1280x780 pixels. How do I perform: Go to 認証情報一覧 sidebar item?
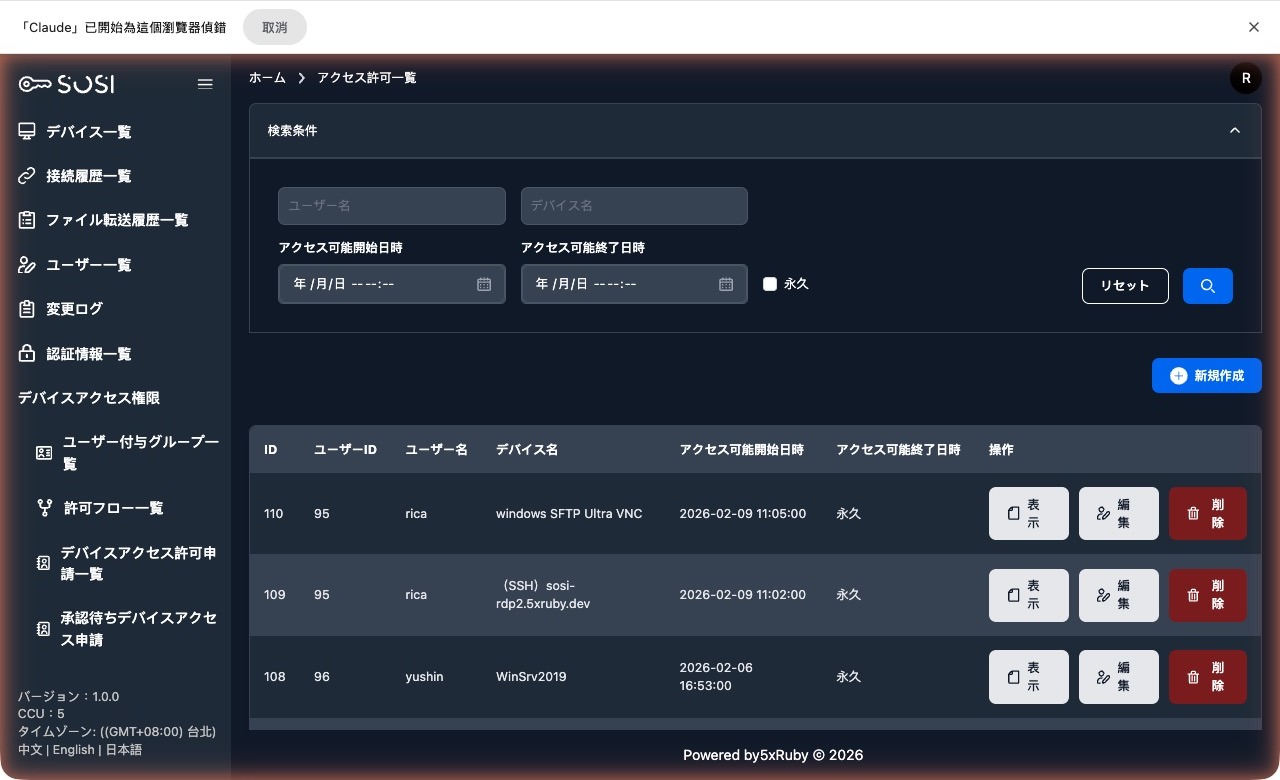pos(88,354)
